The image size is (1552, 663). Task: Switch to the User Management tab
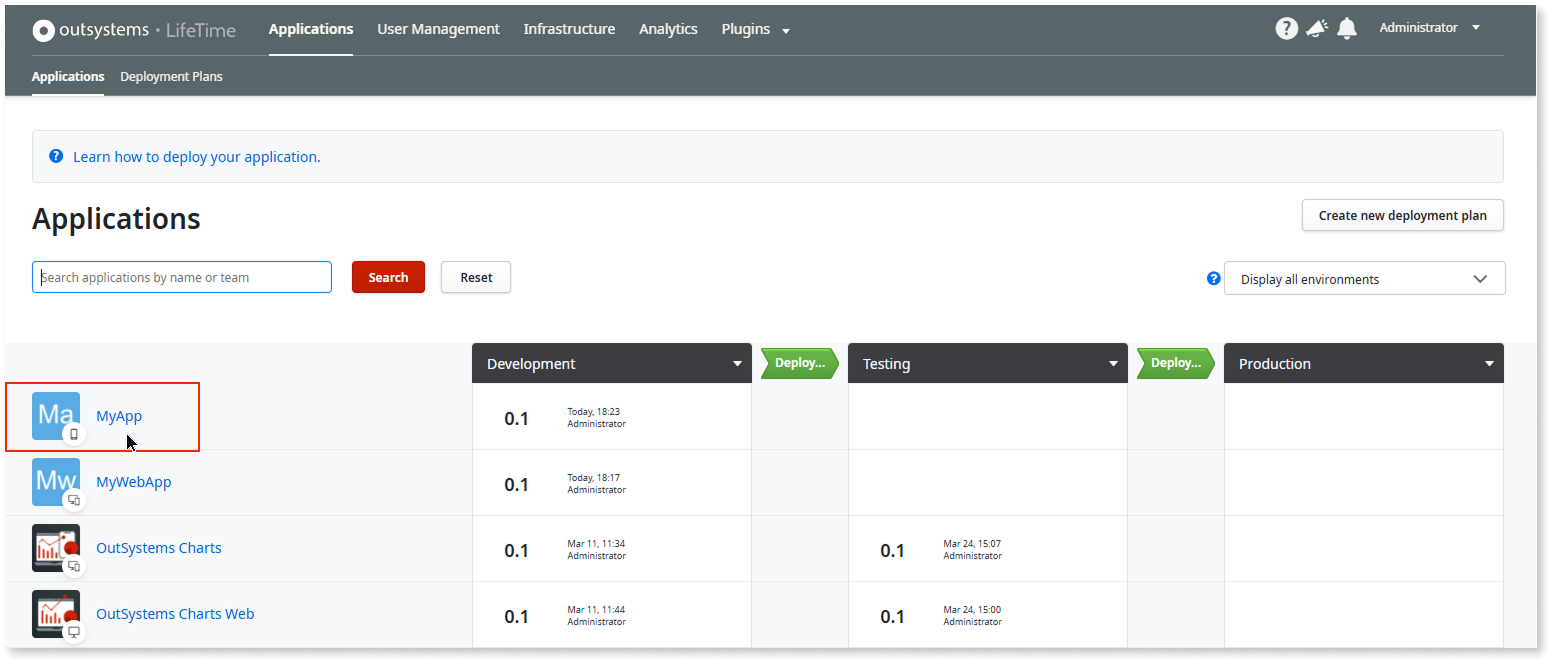pos(438,29)
